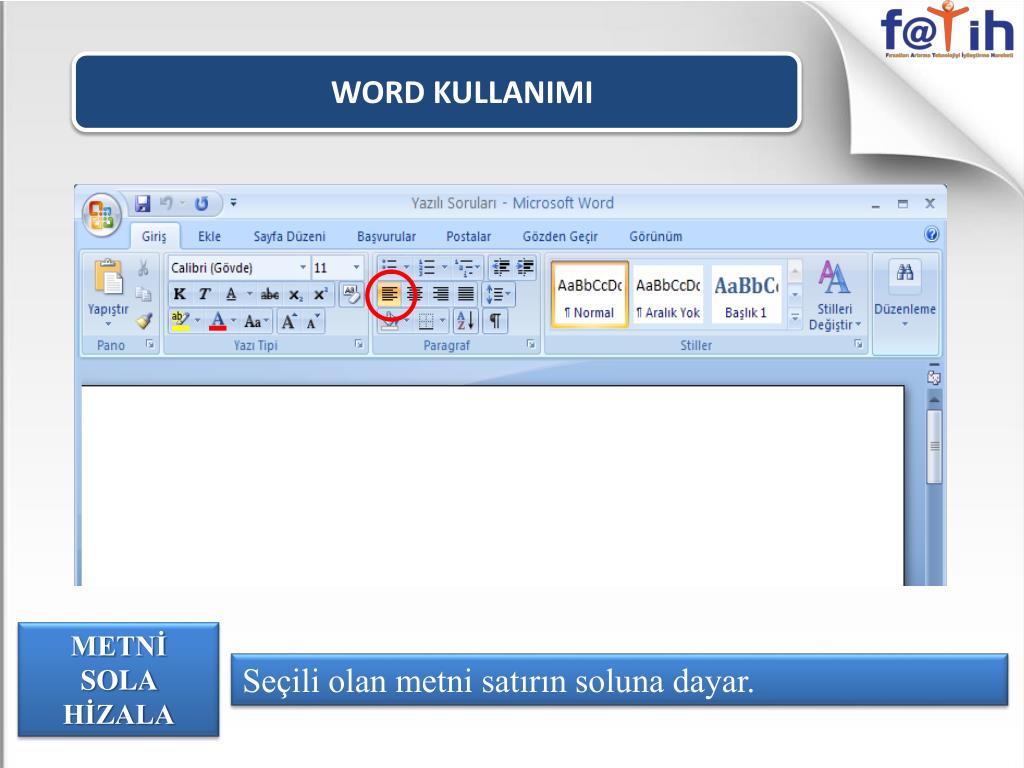Apply the Normal style
This screenshot has width=1024, height=768.
tap(590, 294)
